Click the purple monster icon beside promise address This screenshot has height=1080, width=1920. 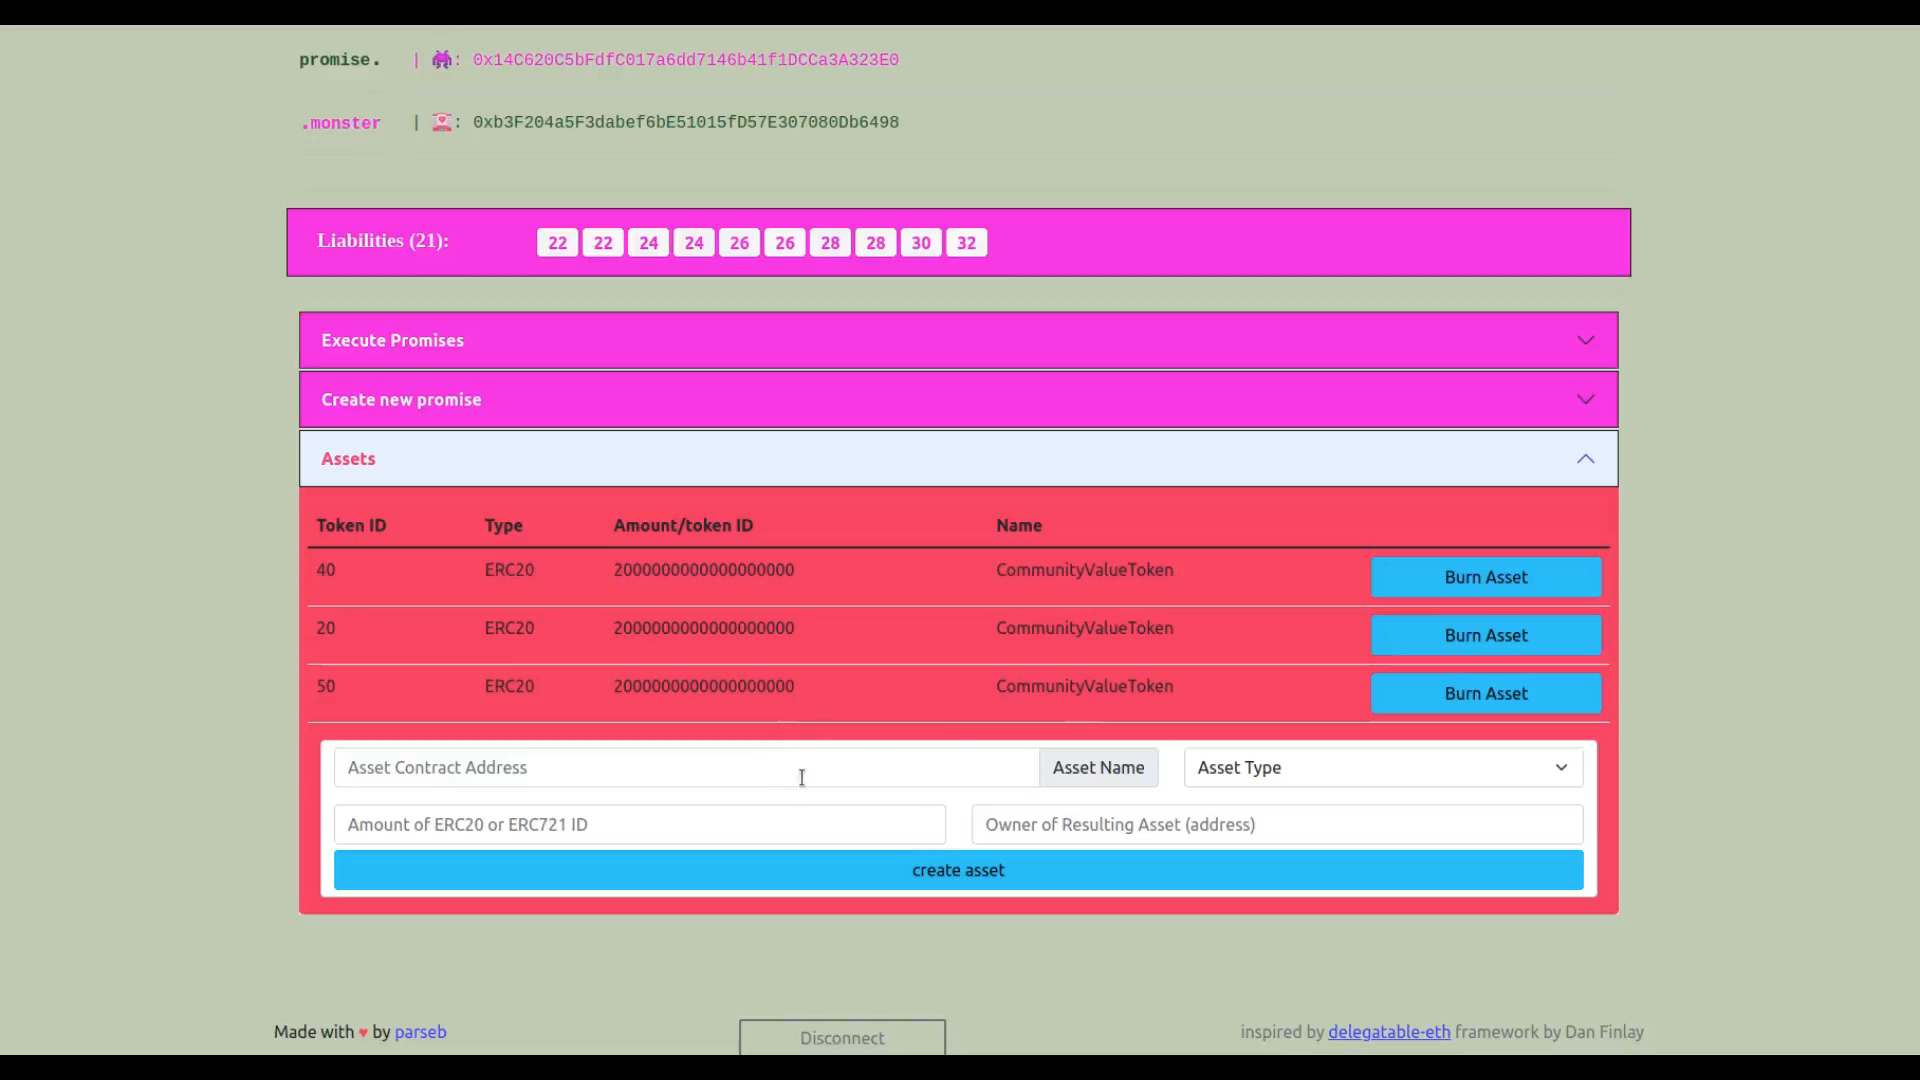[441, 60]
